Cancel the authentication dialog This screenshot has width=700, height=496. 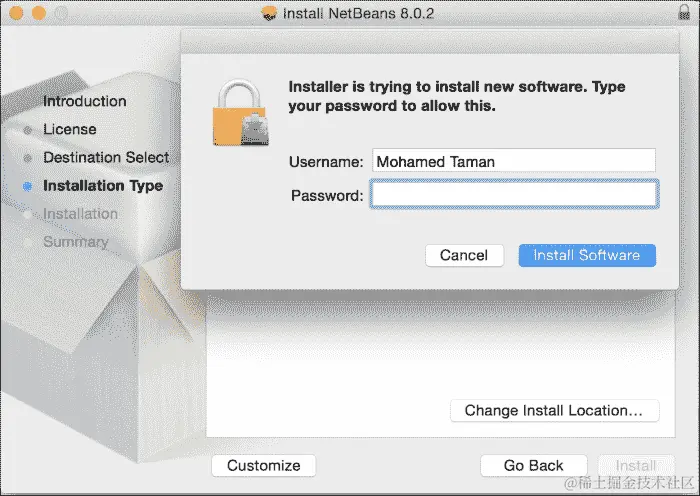[x=464, y=255]
